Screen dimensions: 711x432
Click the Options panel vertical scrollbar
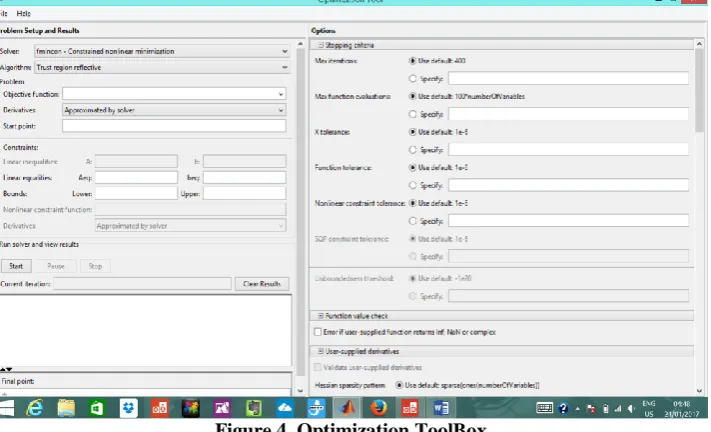[x=699, y=91]
